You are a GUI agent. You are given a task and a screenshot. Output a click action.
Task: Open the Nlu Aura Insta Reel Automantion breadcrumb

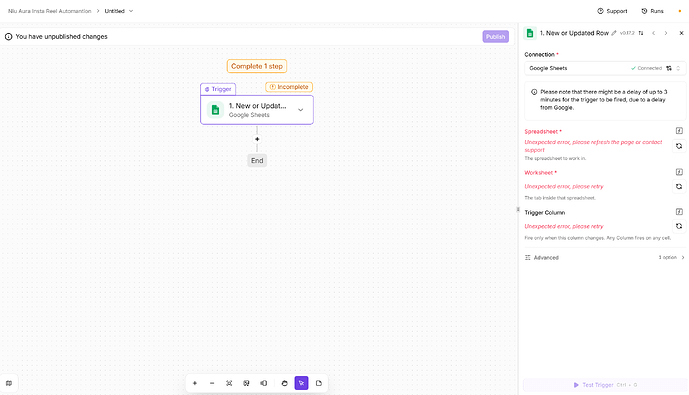click(x=50, y=11)
